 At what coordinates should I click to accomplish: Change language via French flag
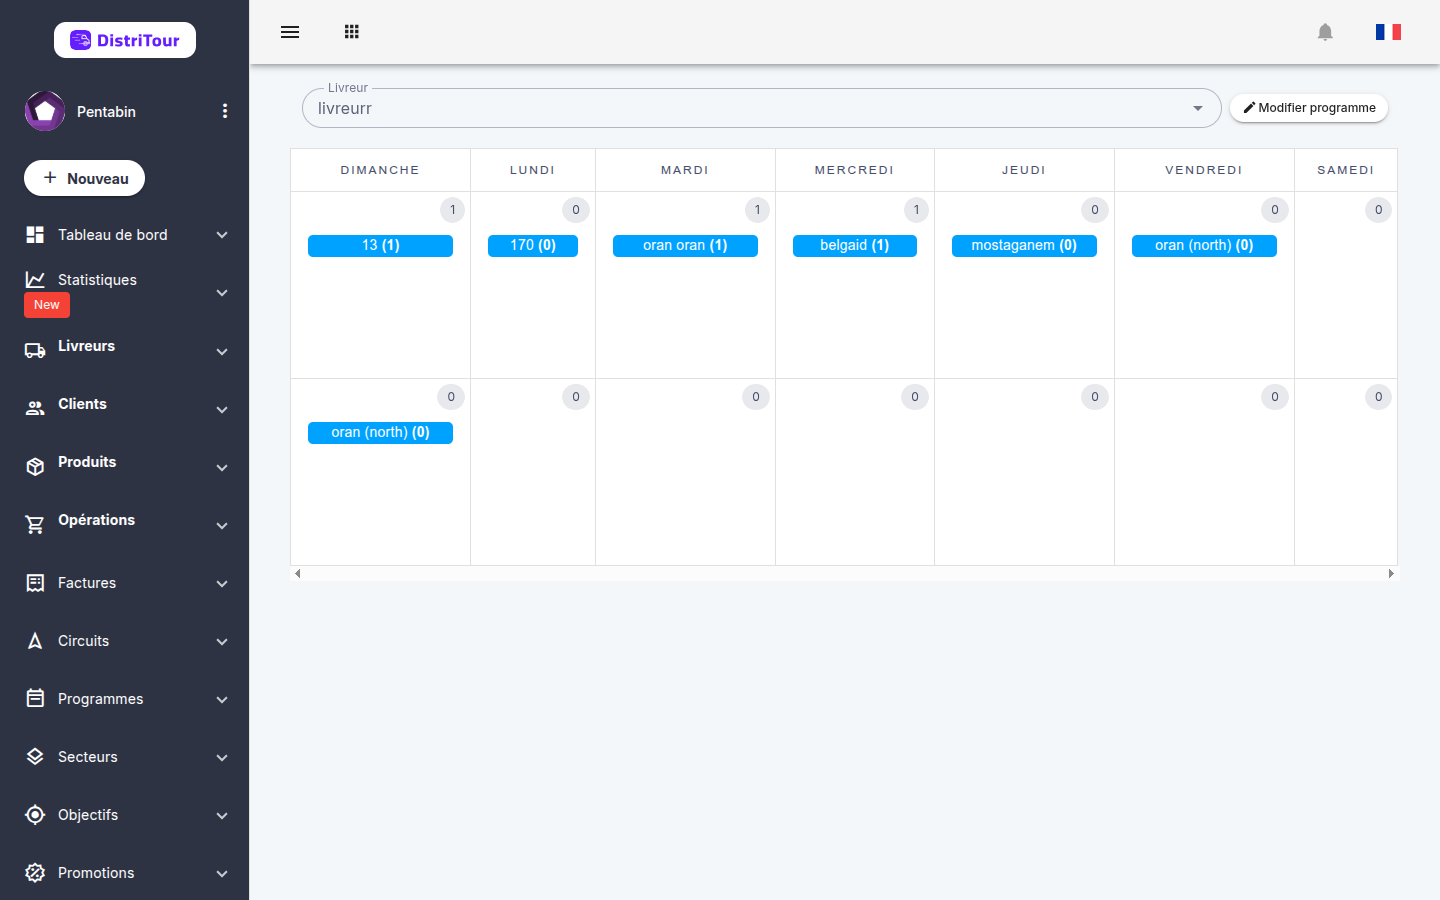click(1388, 32)
